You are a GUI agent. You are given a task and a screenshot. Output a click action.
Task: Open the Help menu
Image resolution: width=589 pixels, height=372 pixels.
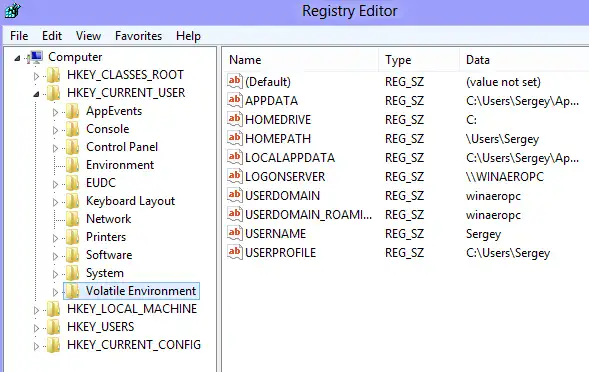tap(188, 36)
